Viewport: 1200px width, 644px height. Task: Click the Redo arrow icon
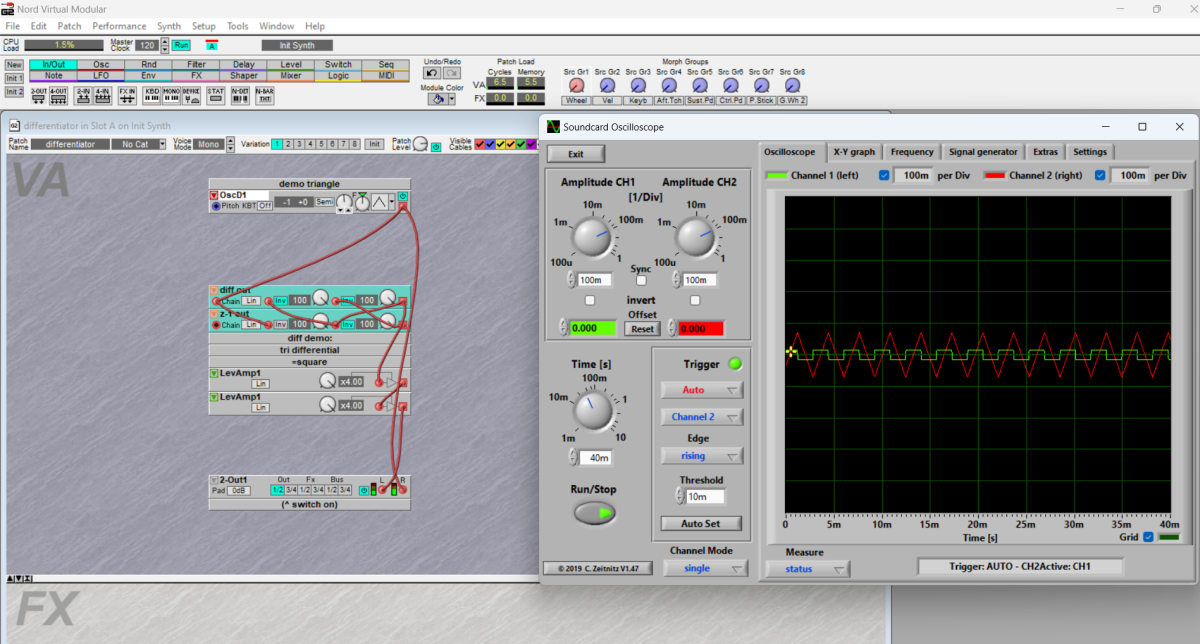(451, 73)
